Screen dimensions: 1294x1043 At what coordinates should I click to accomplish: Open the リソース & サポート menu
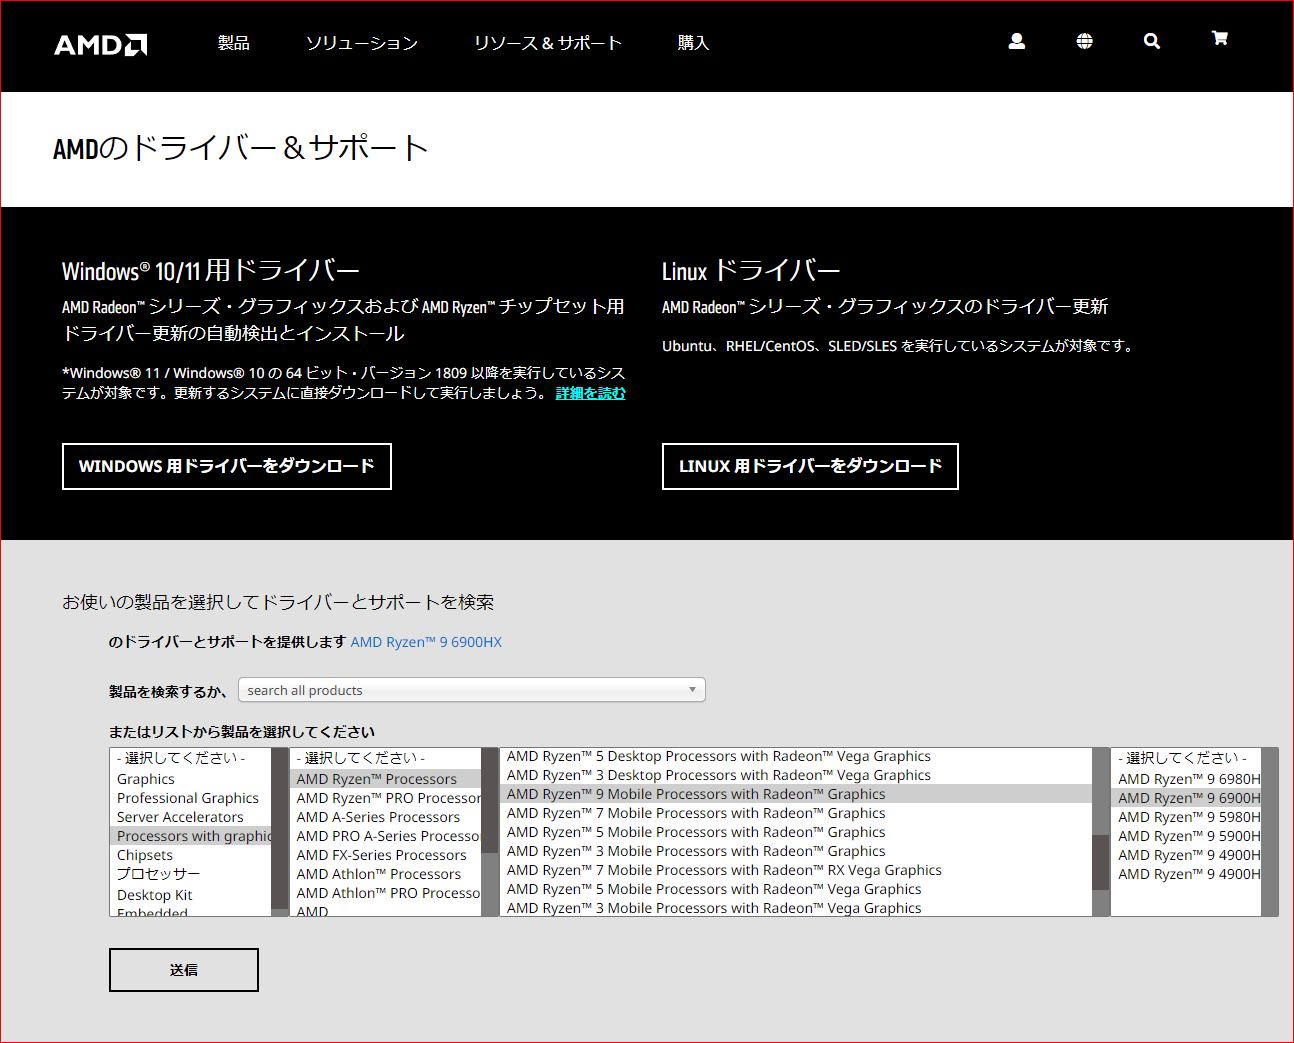548,44
